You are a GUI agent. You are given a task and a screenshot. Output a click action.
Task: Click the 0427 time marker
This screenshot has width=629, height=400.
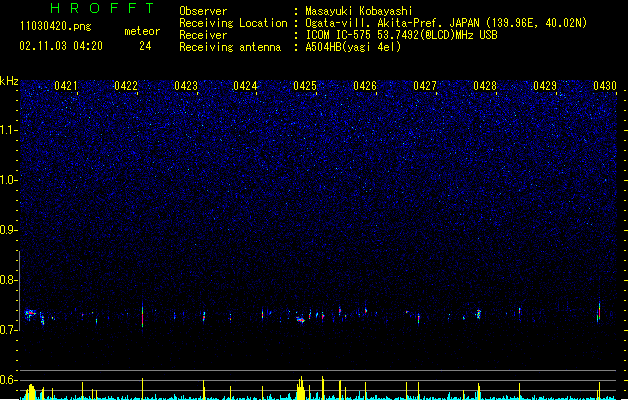(425, 86)
